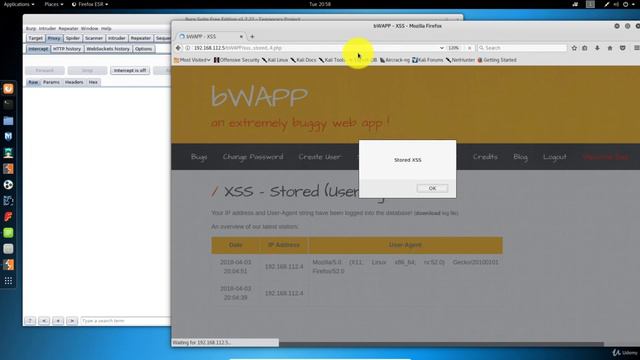Open the Applications menu

point(19,4)
